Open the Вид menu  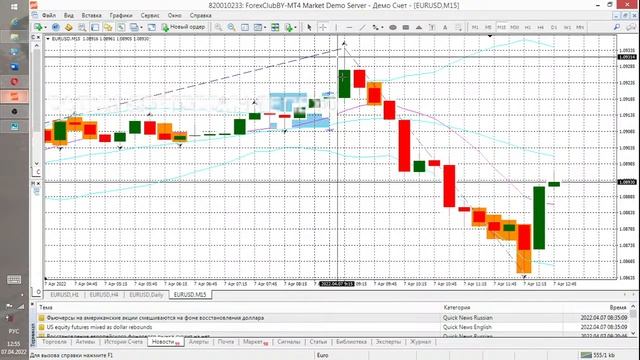coord(69,16)
